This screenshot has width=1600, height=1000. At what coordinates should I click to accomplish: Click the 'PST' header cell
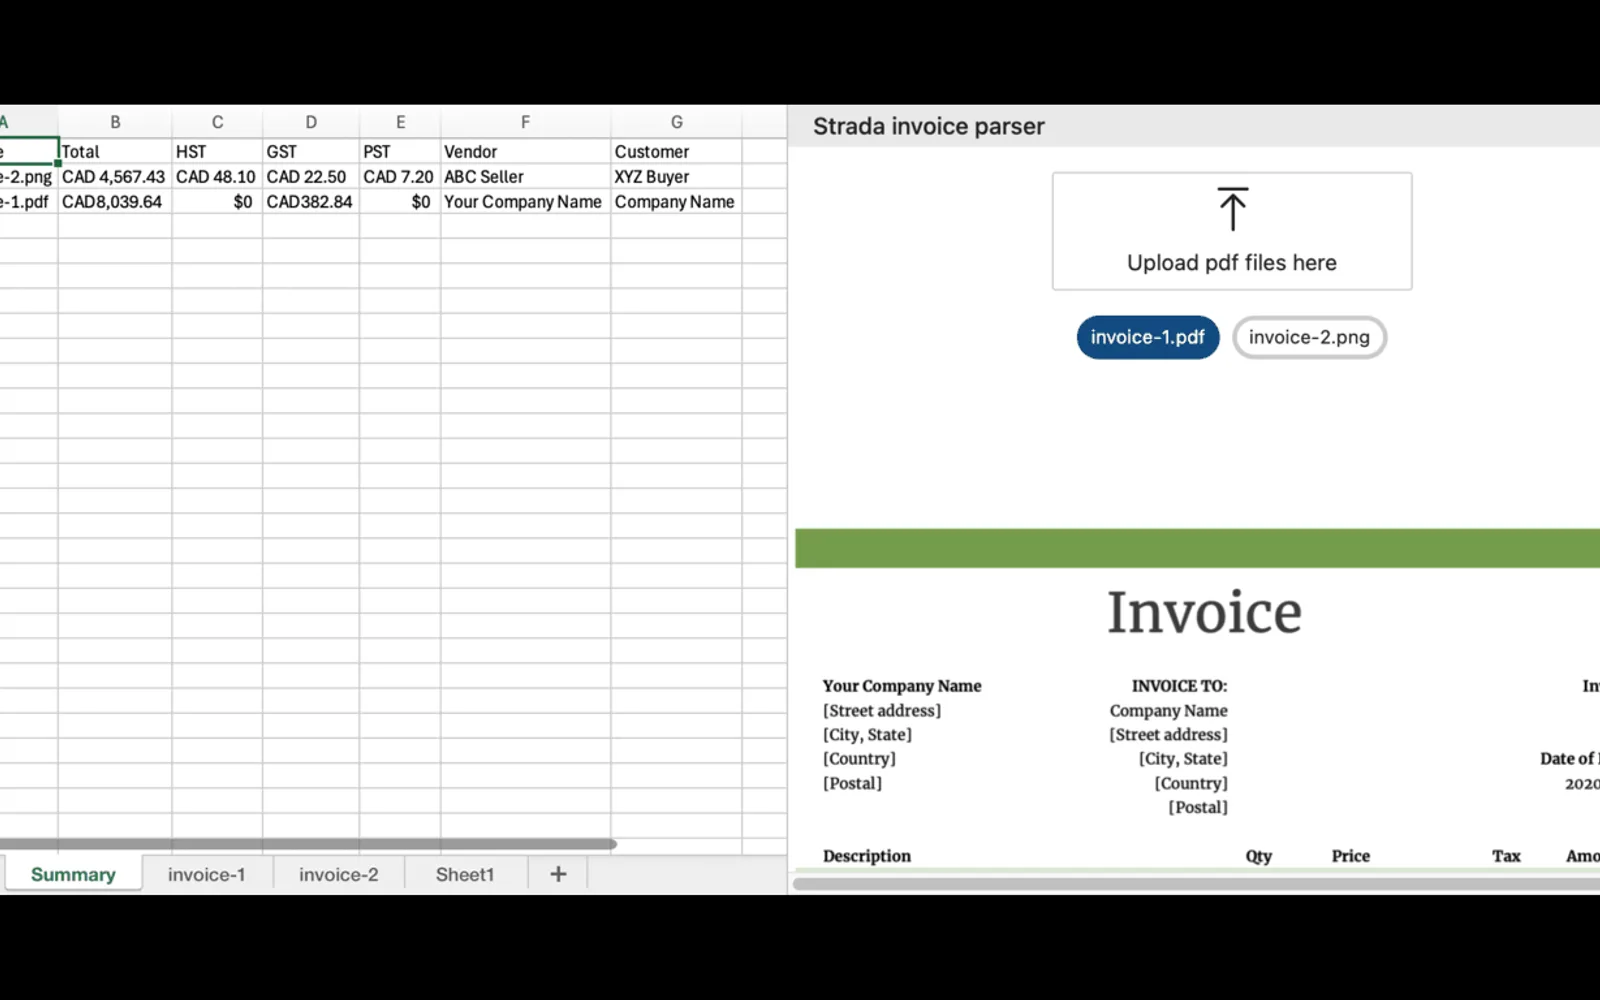pos(400,152)
